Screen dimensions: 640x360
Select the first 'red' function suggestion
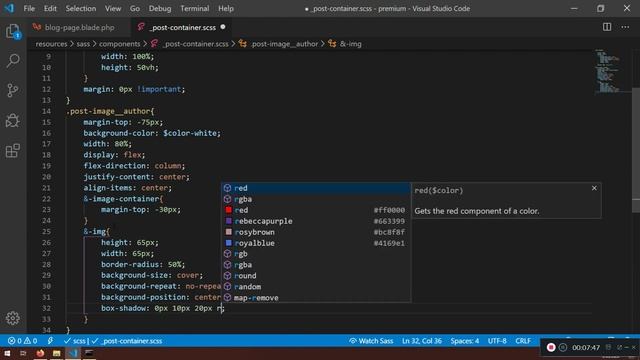(x=316, y=188)
